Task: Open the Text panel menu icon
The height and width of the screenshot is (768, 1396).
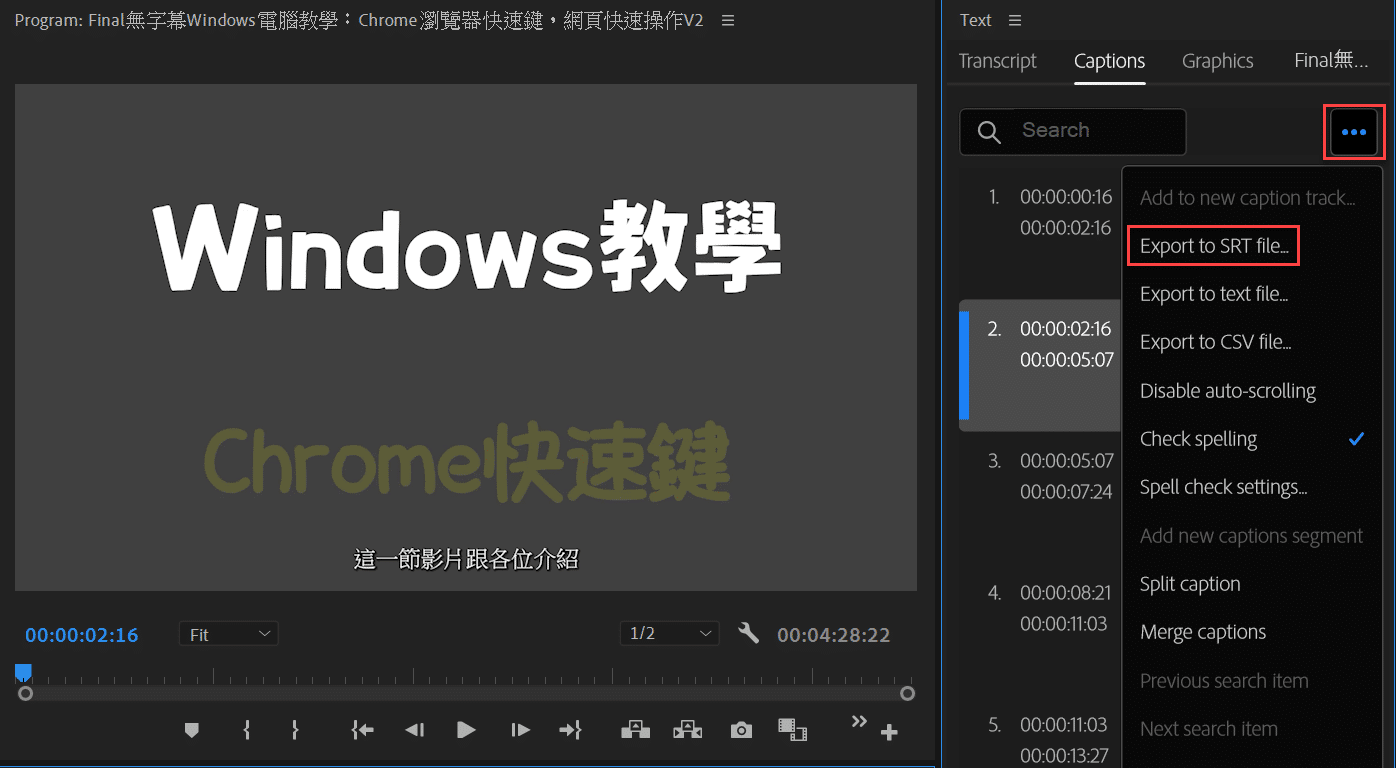Action: (x=1015, y=20)
